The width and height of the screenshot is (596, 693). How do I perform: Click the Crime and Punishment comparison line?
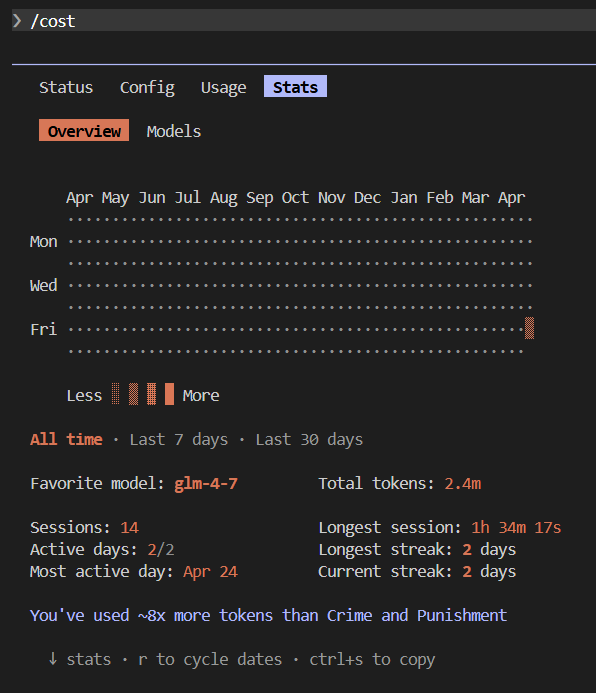(269, 615)
